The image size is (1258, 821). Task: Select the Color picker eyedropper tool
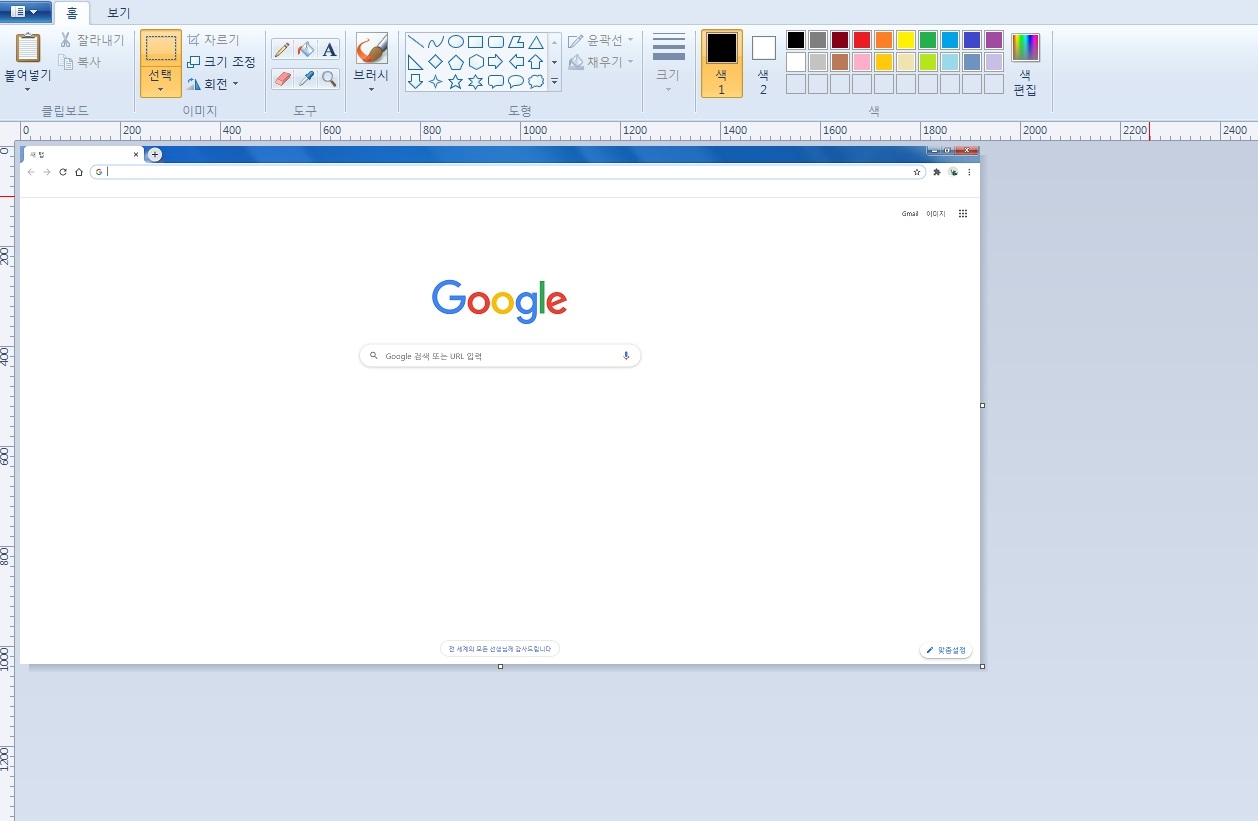pyautogui.click(x=306, y=78)
